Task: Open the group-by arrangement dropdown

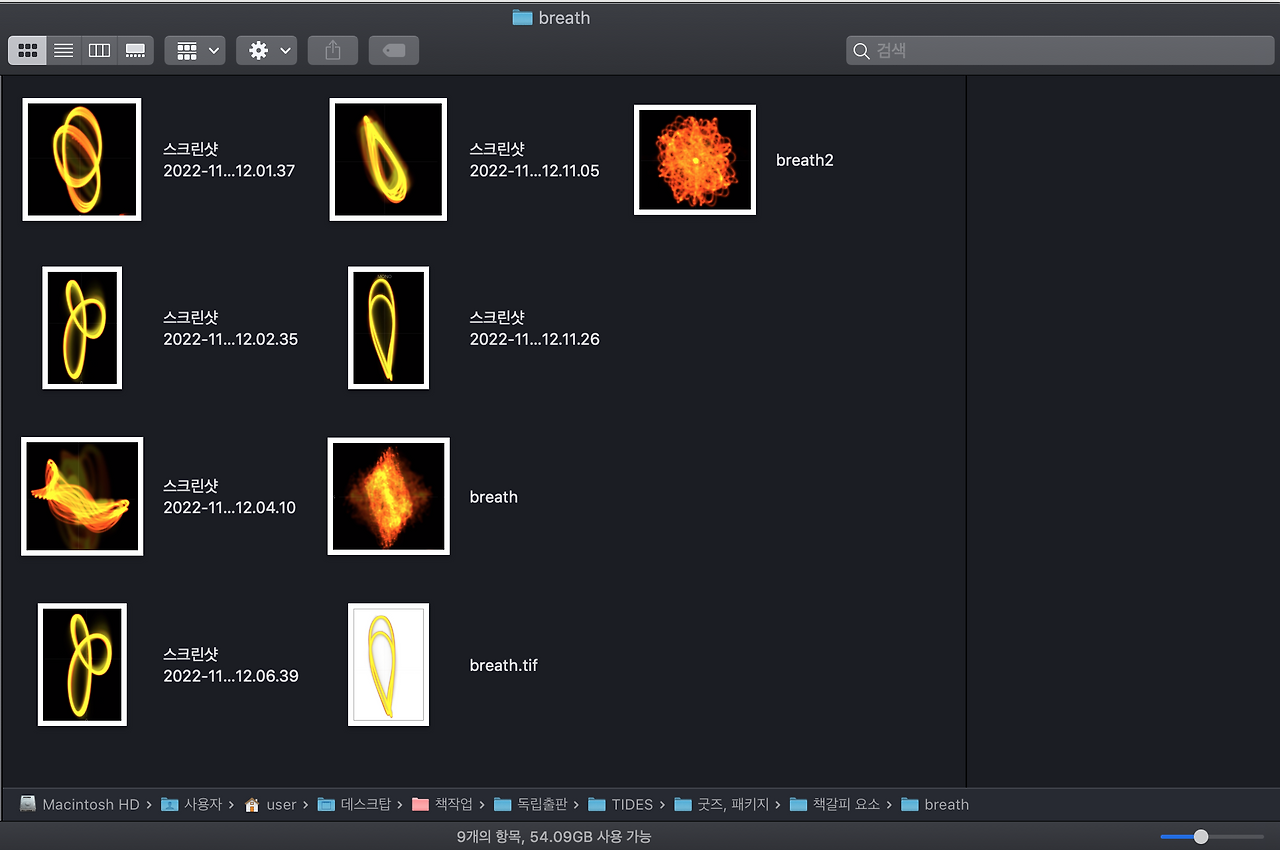Action: pos(195,50)
